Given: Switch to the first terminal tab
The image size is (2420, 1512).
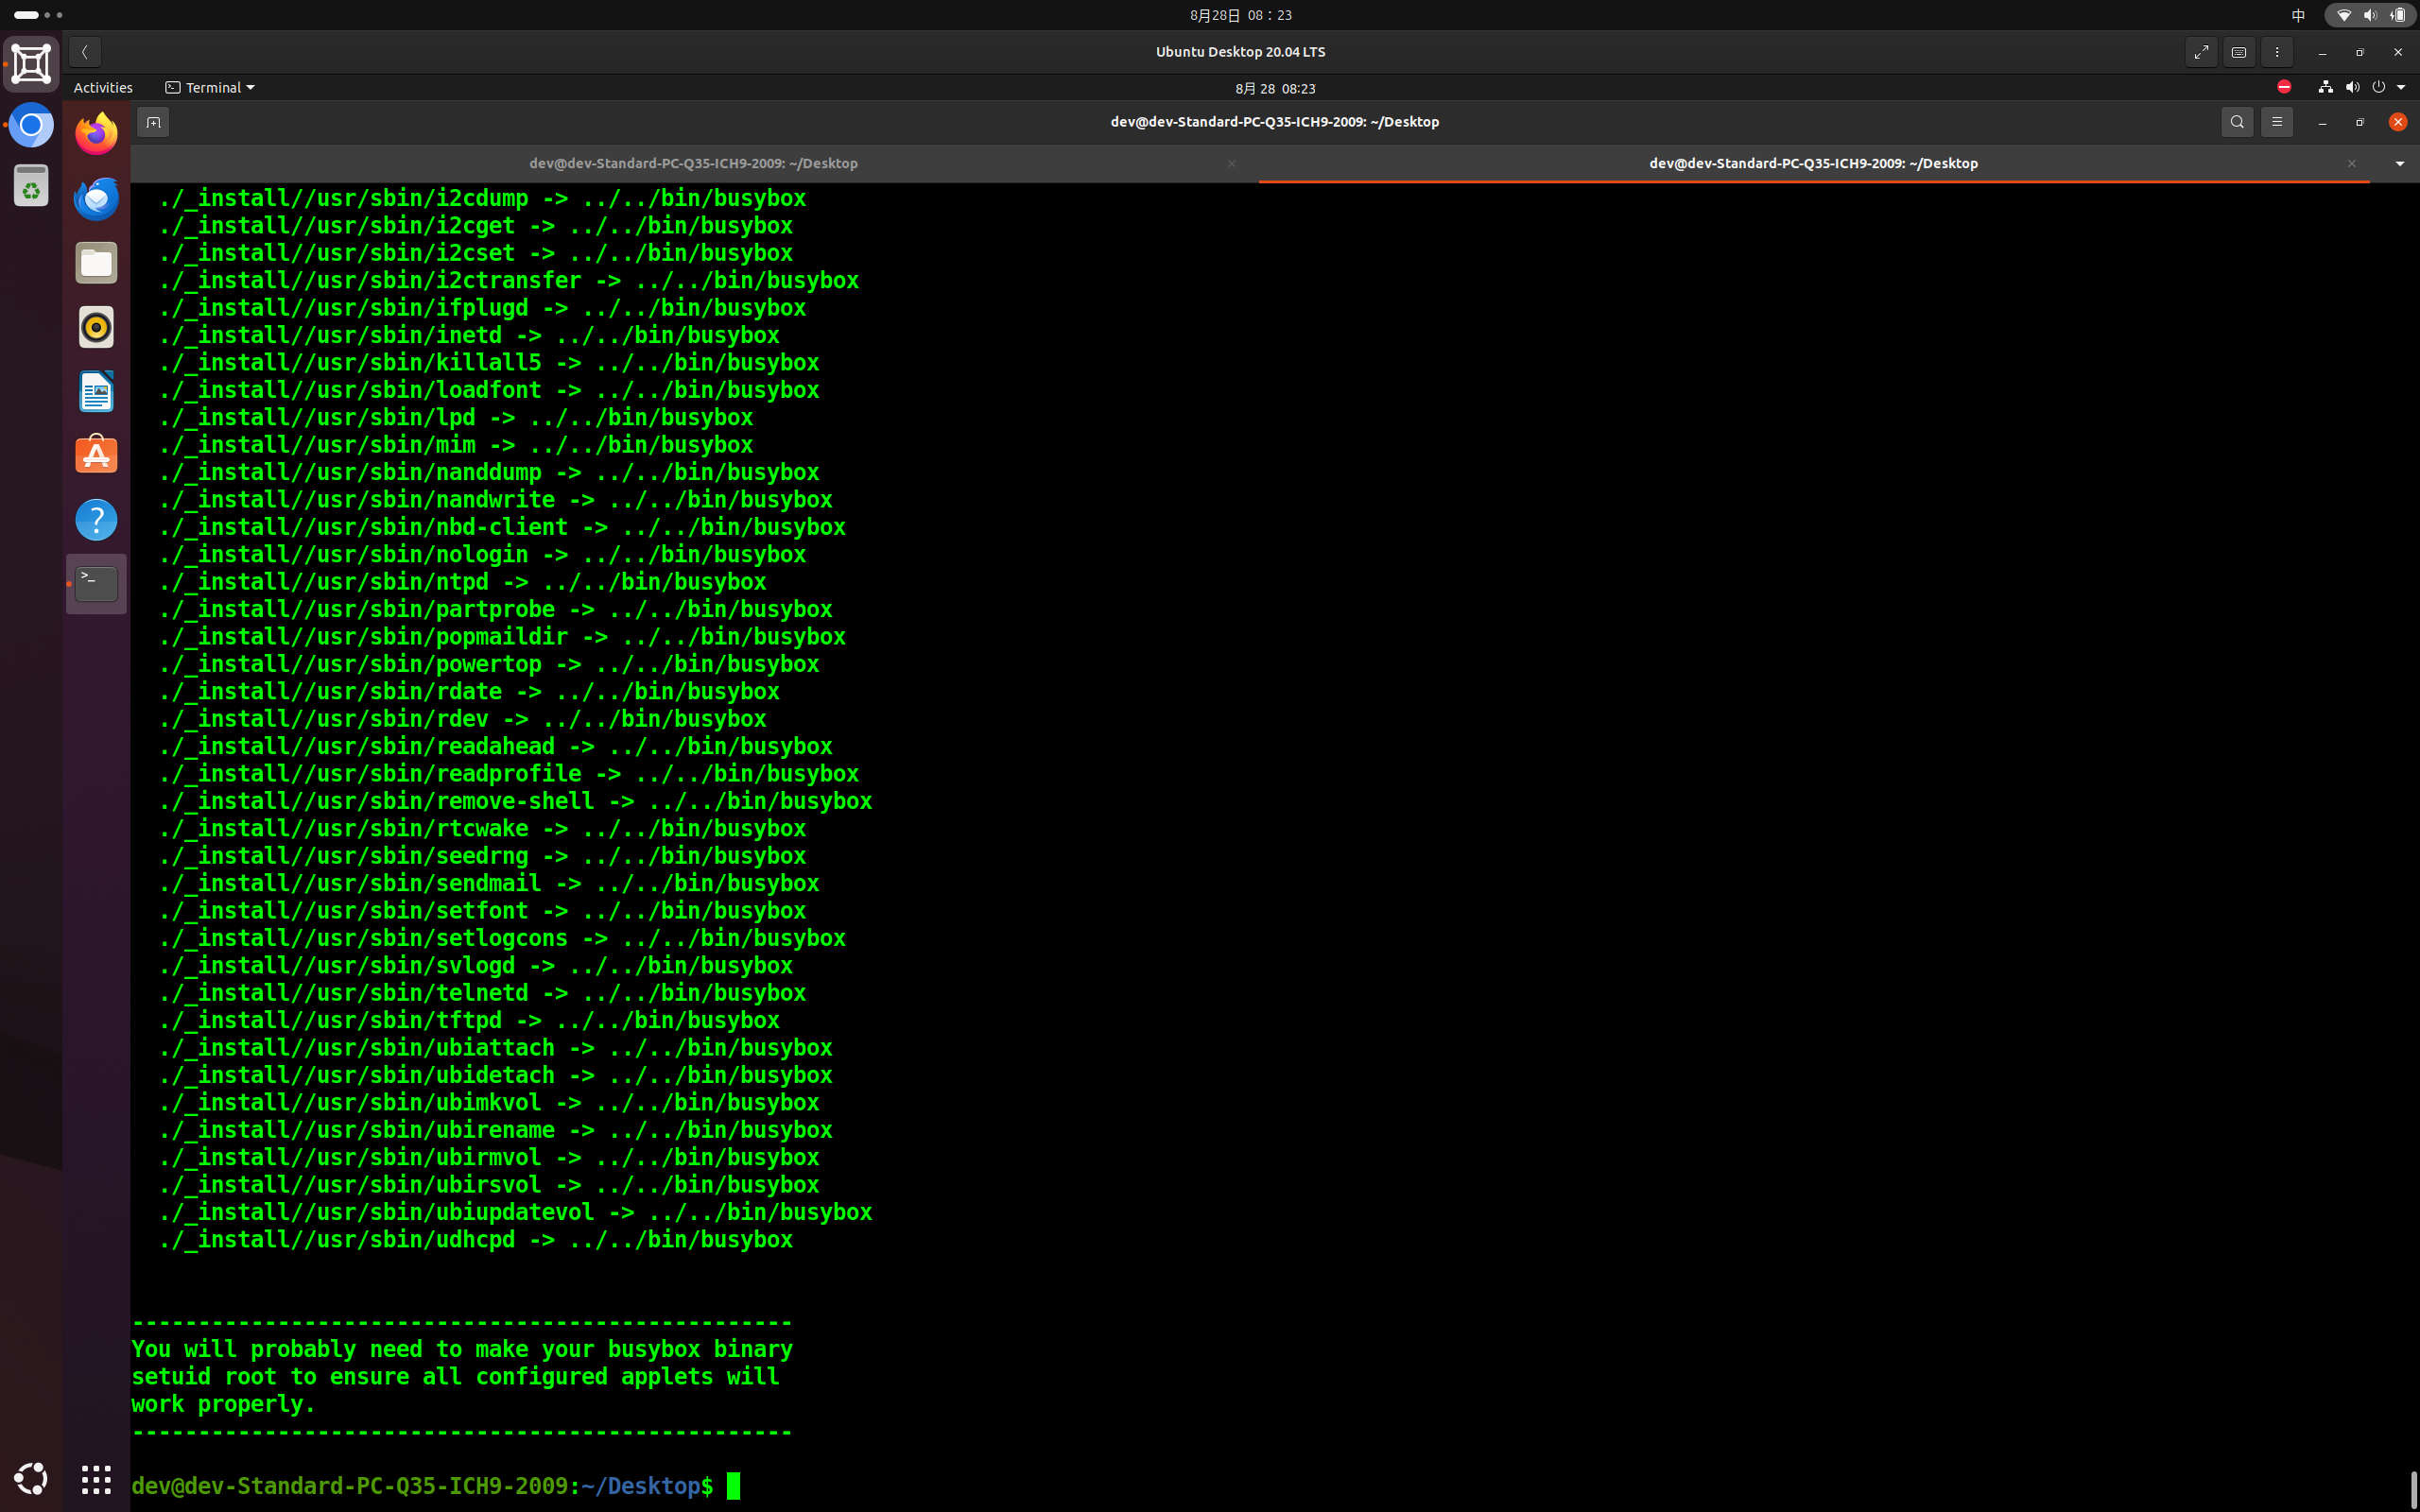Looking at the screenshot, I should [693, 163].
